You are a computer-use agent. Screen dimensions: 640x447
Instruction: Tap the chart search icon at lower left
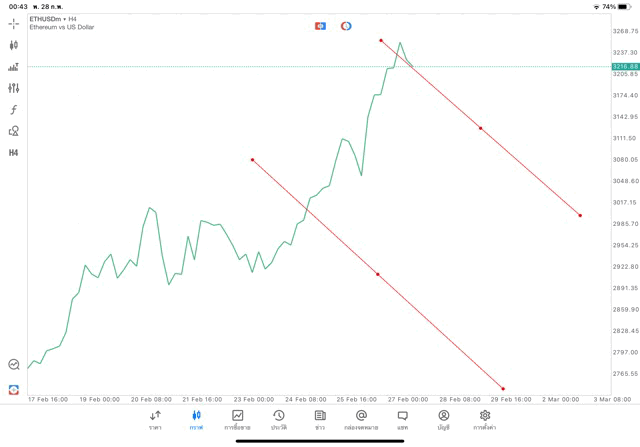coord(14,365)
